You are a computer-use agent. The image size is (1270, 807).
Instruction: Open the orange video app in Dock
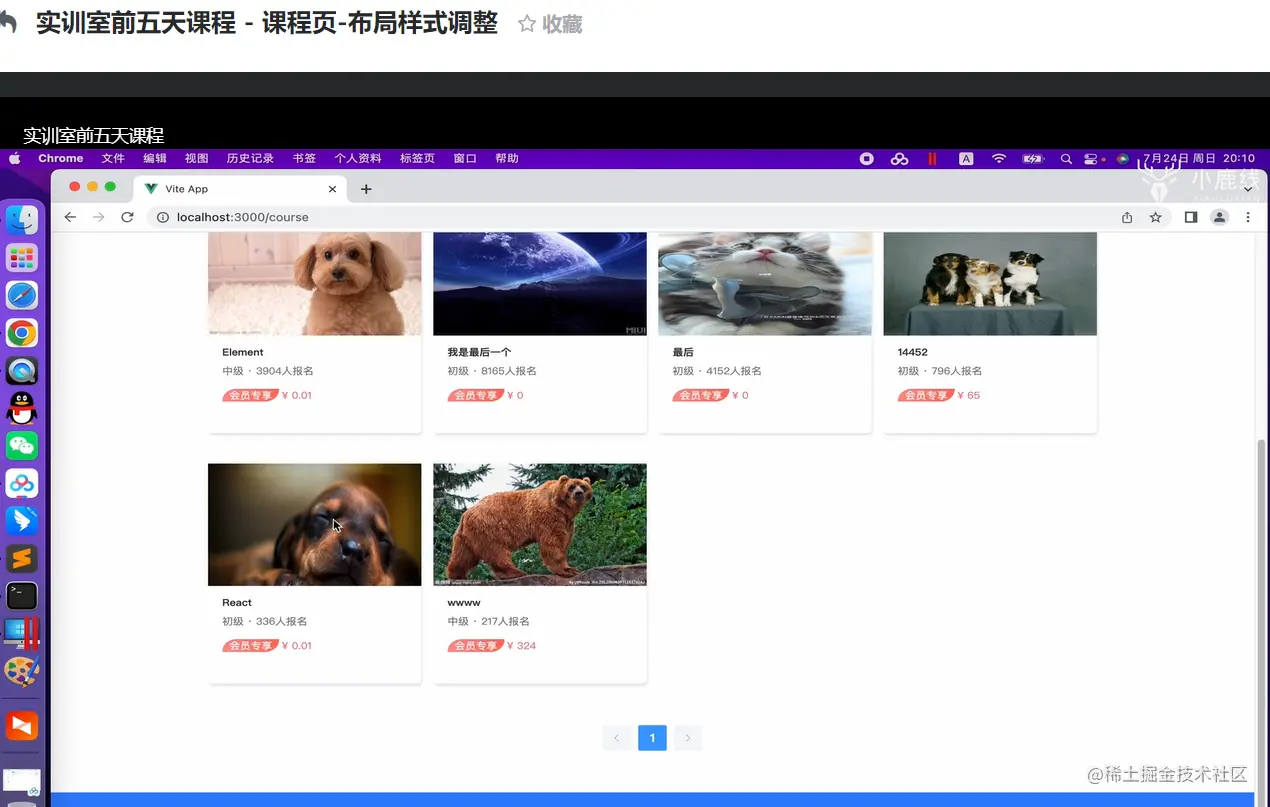pos(22,725)
